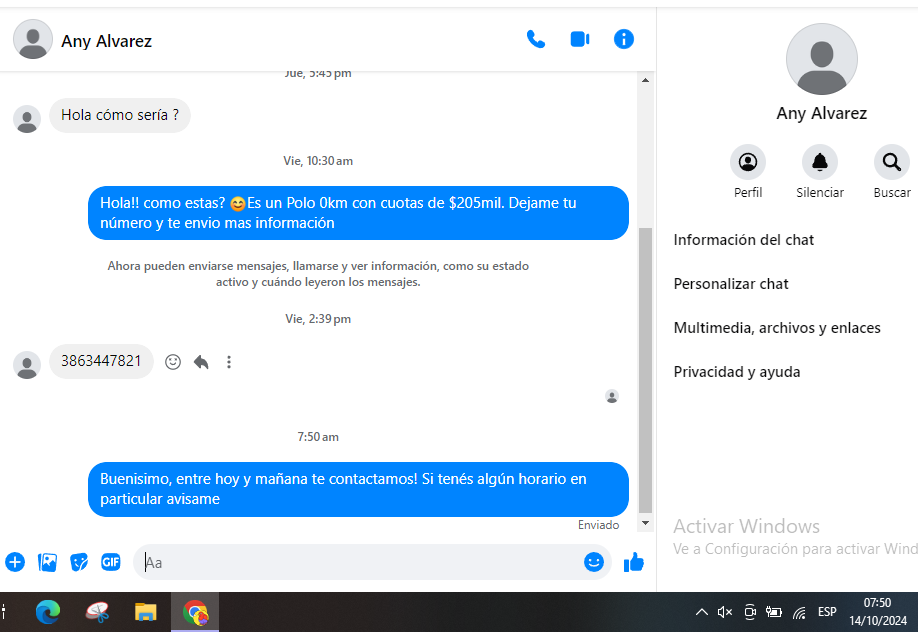Click the 'Enviado' status label
The height and width of the screenshot is (632, 918).
tap(598, 525)
